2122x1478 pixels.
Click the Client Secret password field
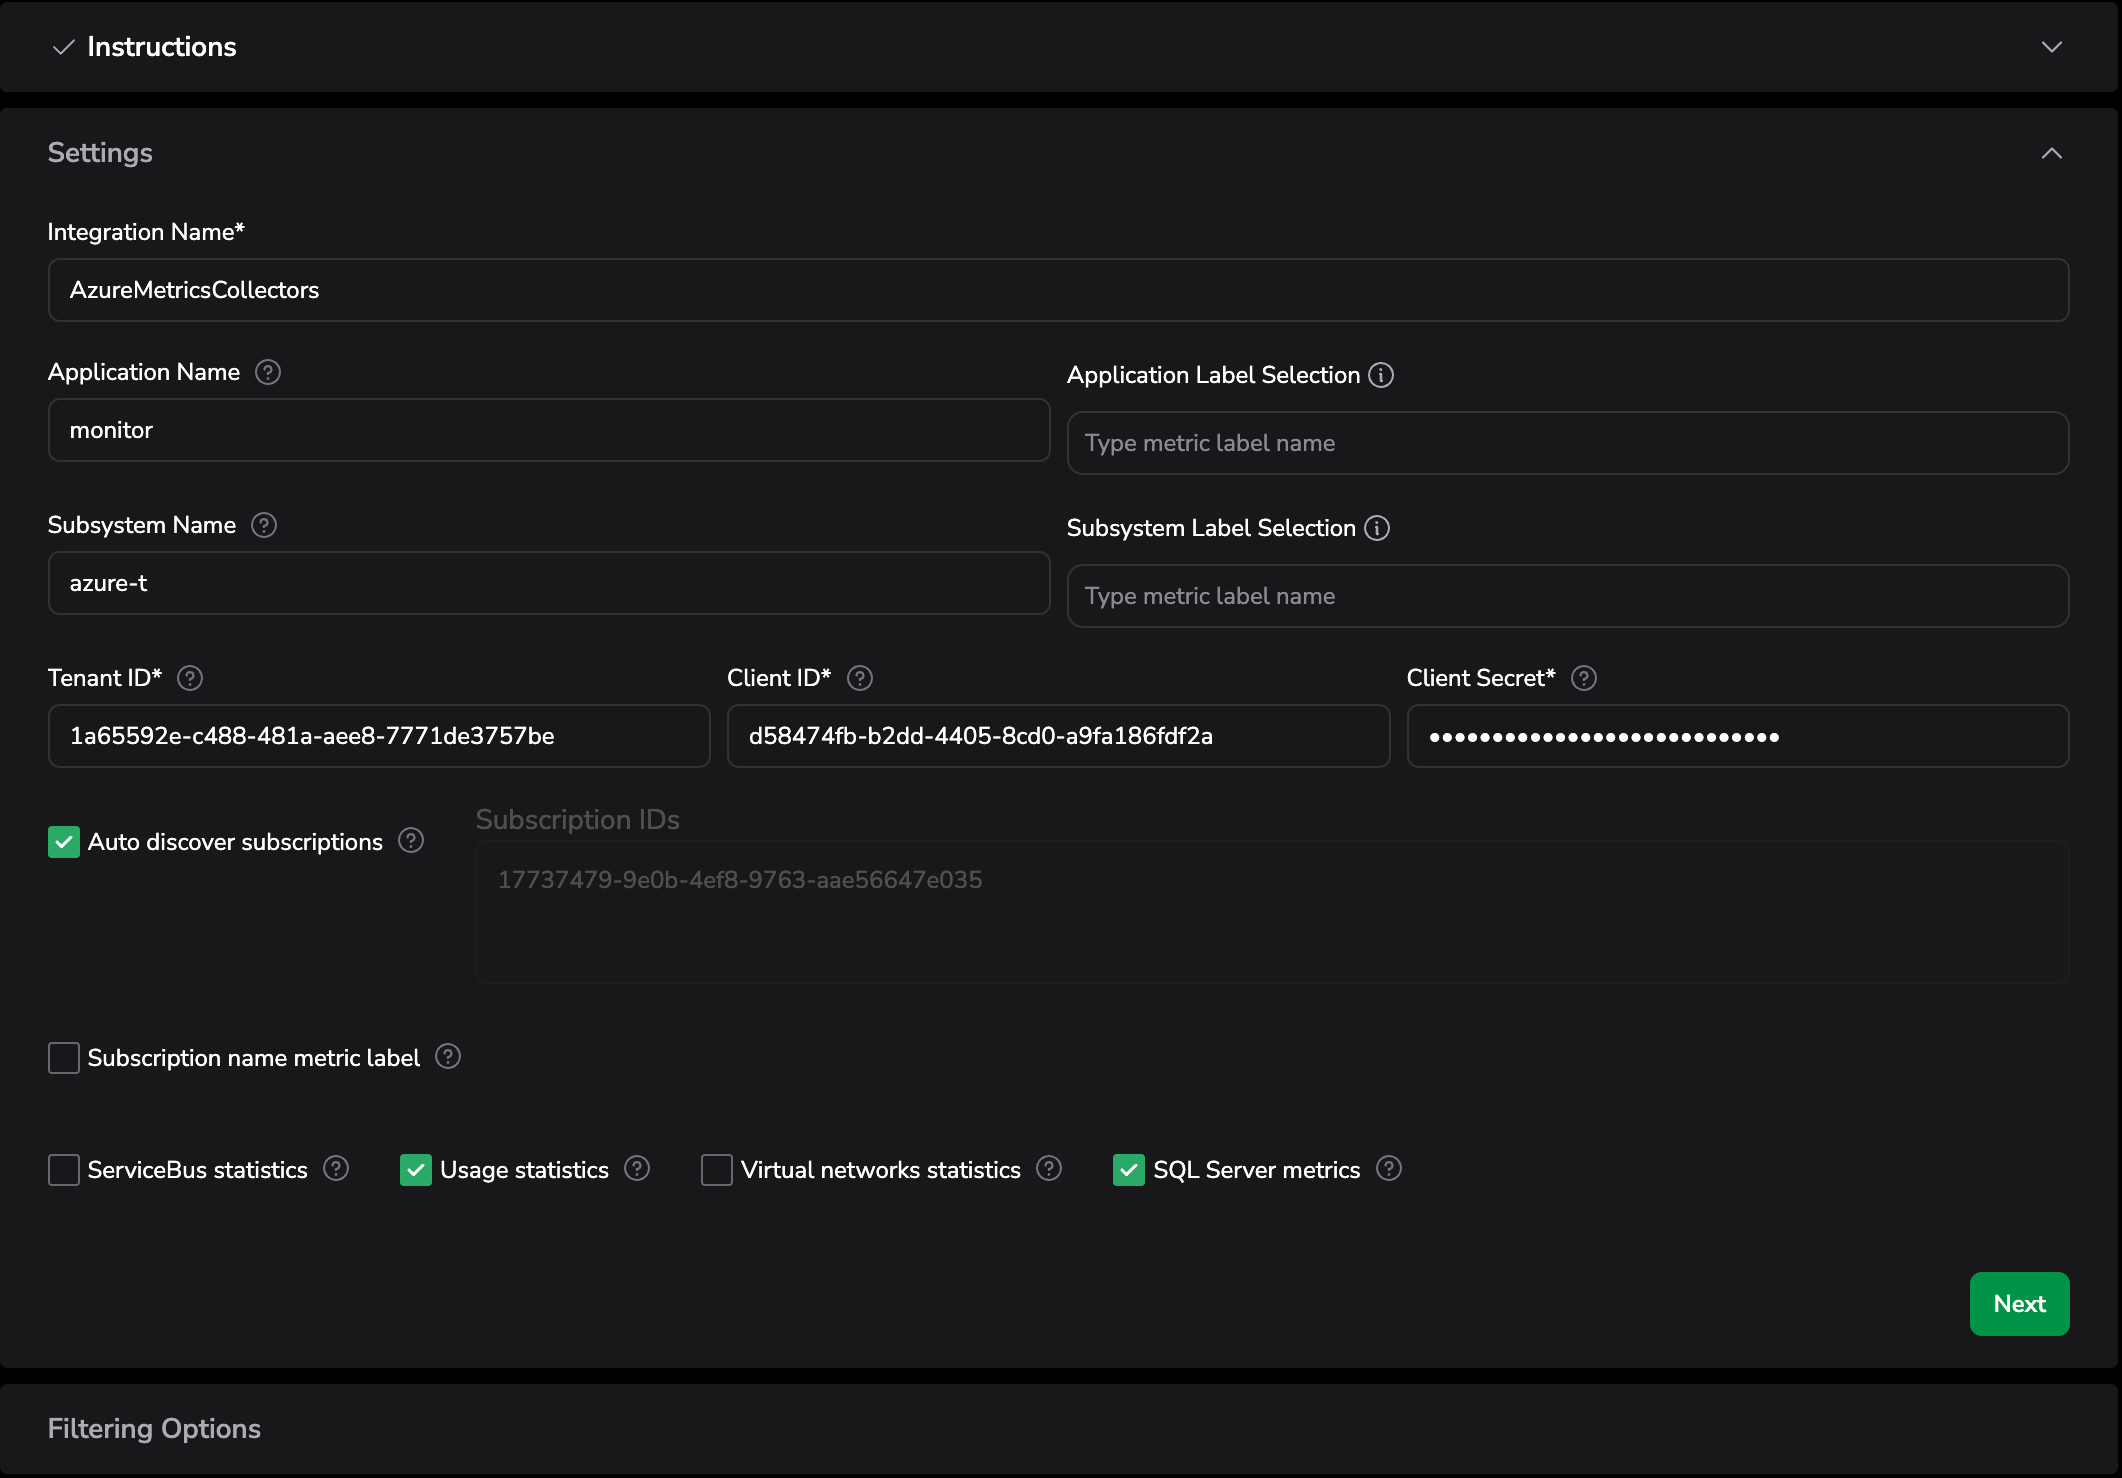pos(1737,736)
